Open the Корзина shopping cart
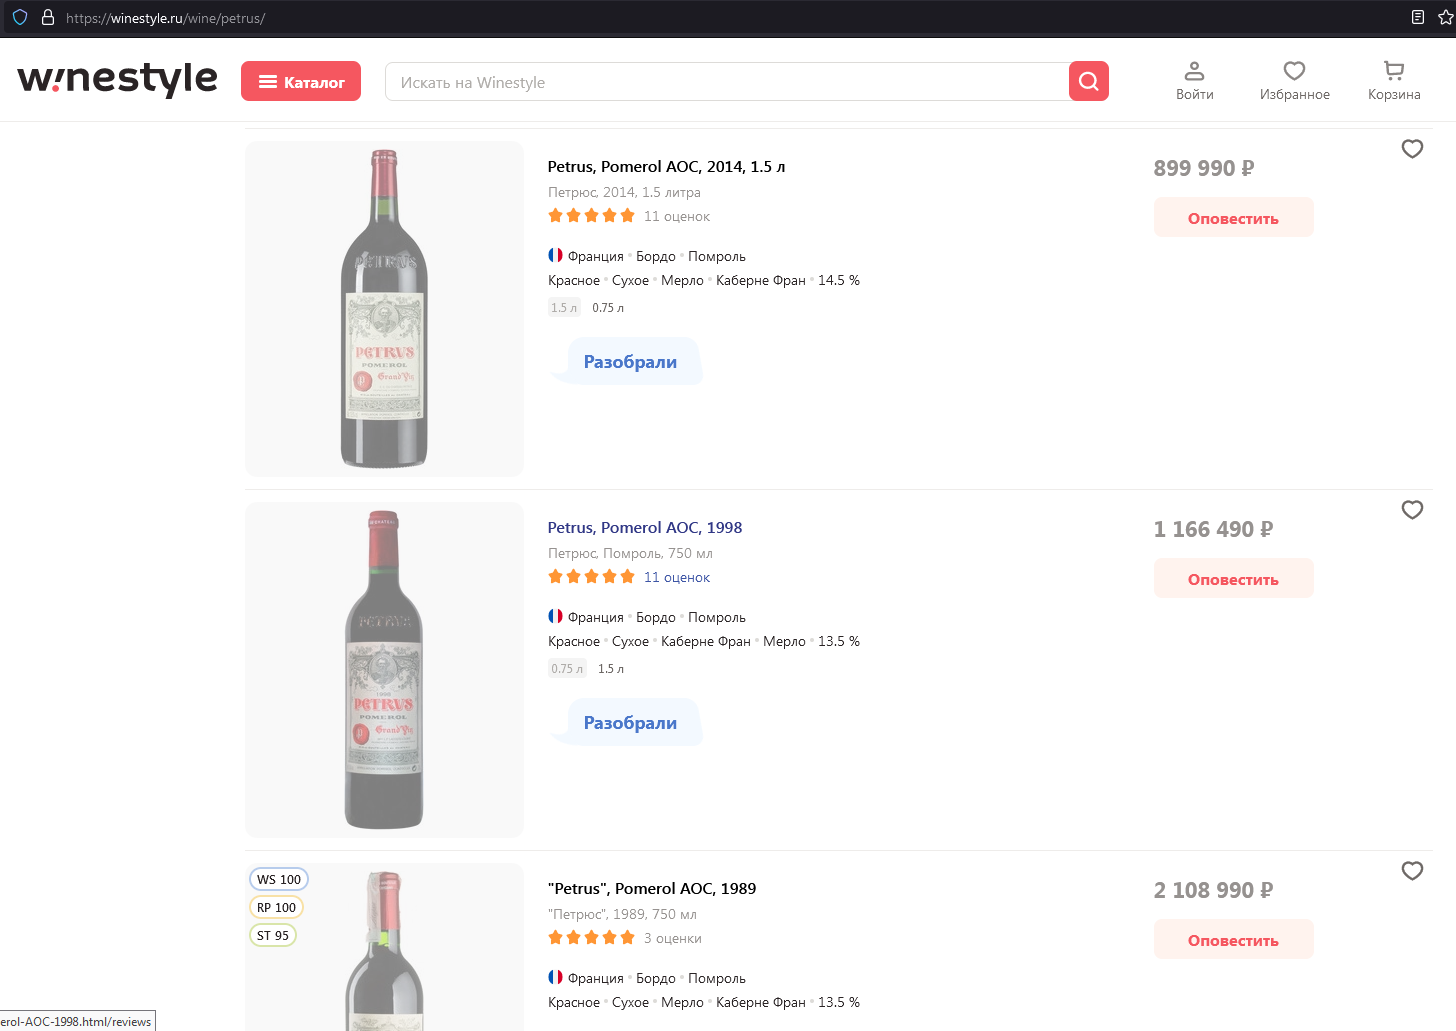 click(x=1394, y=81)
